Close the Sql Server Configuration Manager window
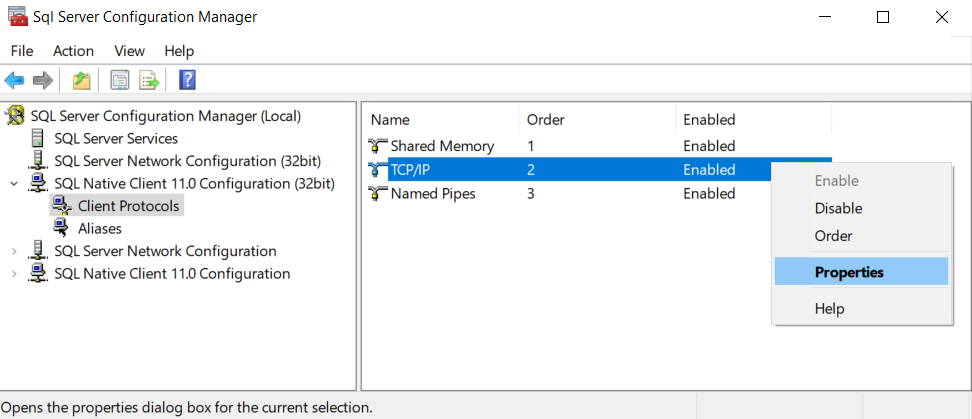Screen dimensions: 972x419 [942, 17]
